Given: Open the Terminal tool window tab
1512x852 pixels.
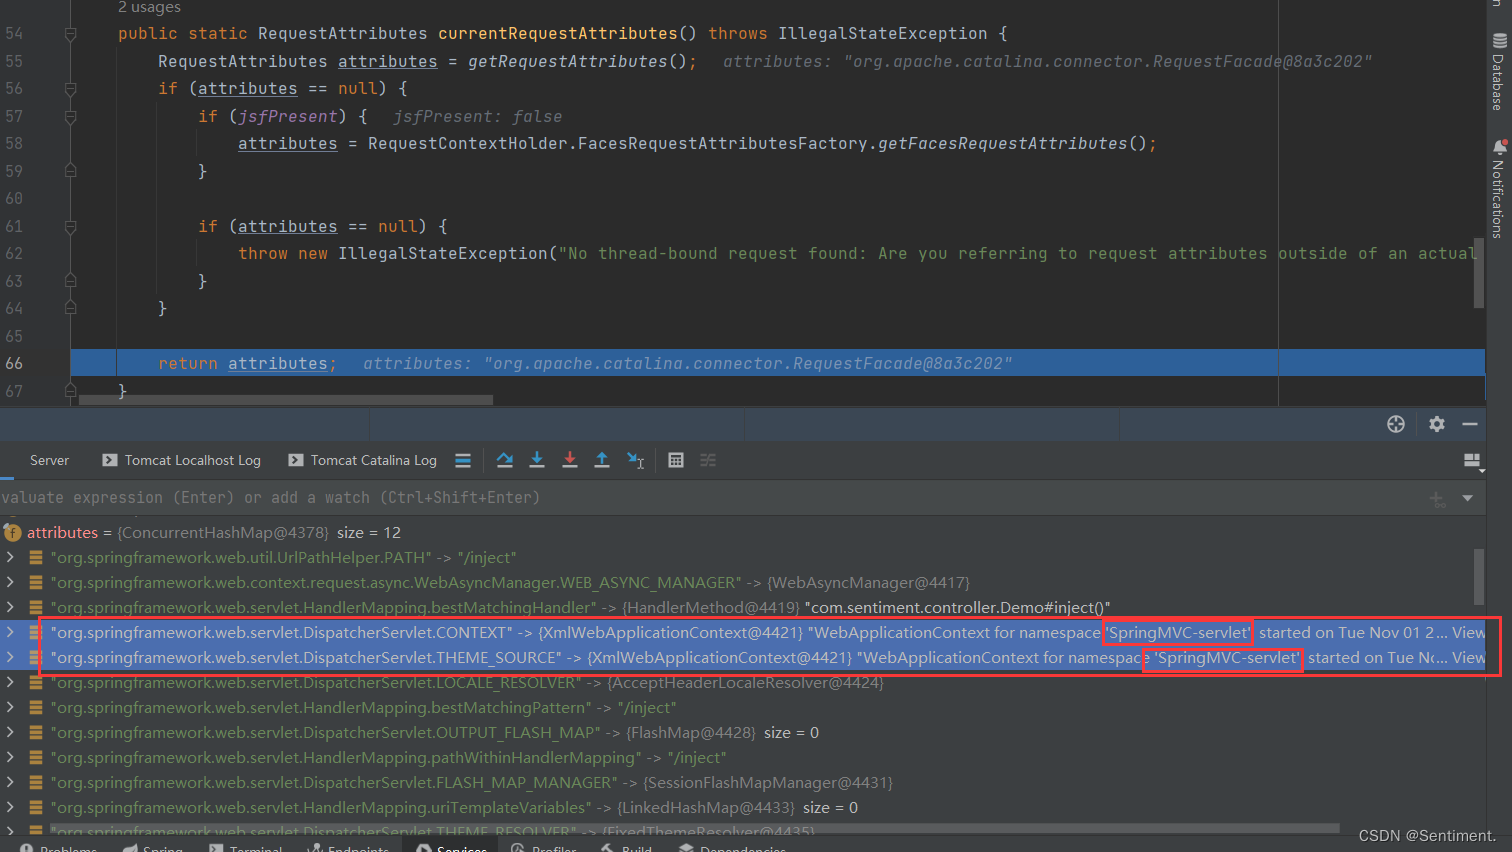Looking at the screenshot, I should click(246, 848).
